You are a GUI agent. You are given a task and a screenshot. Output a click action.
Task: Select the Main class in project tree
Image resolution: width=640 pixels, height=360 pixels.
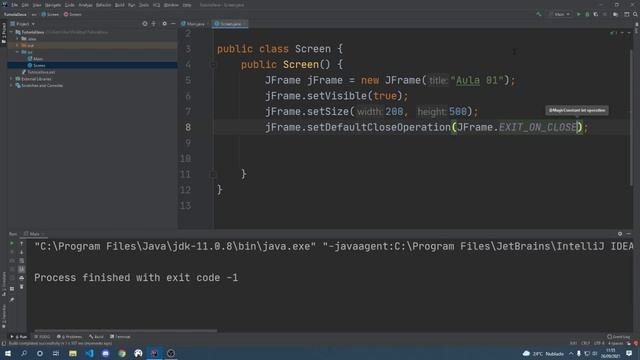tap(35, 59)
